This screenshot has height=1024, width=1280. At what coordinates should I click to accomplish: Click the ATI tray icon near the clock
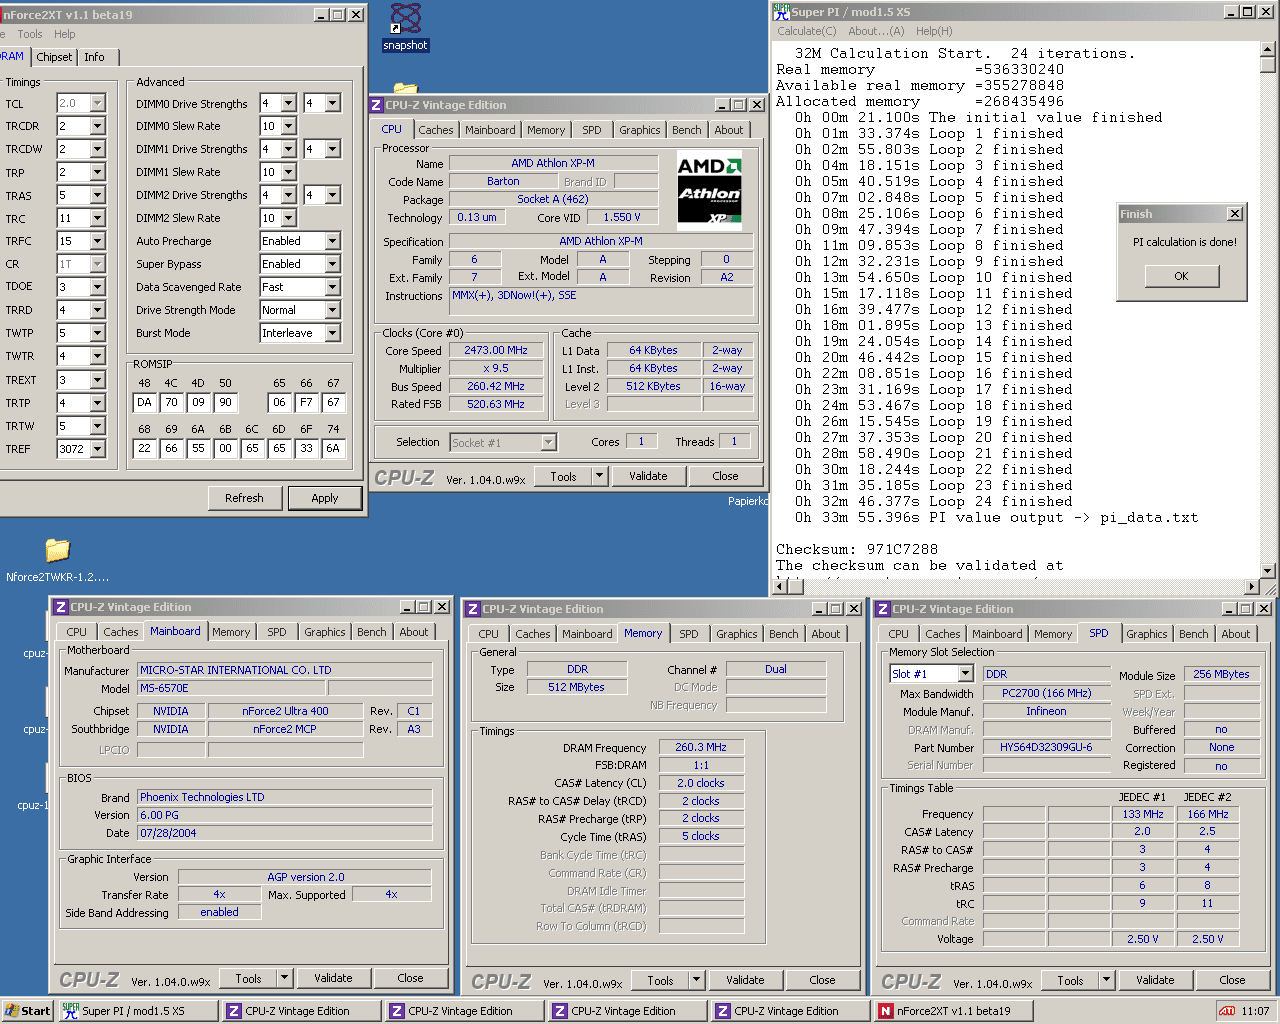[1226, 1011]
